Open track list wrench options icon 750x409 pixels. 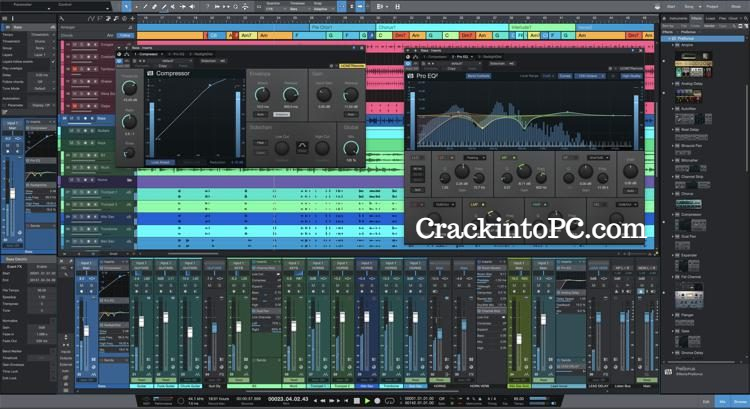(x=62, y=19)
